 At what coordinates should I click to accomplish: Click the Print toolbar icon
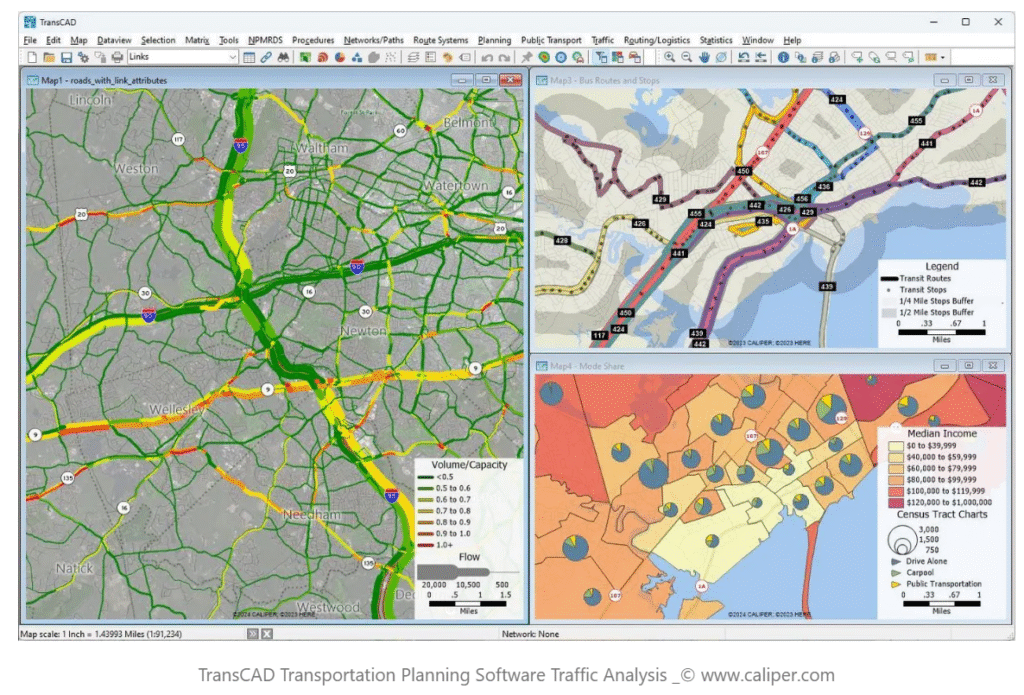tap(117, 57)
